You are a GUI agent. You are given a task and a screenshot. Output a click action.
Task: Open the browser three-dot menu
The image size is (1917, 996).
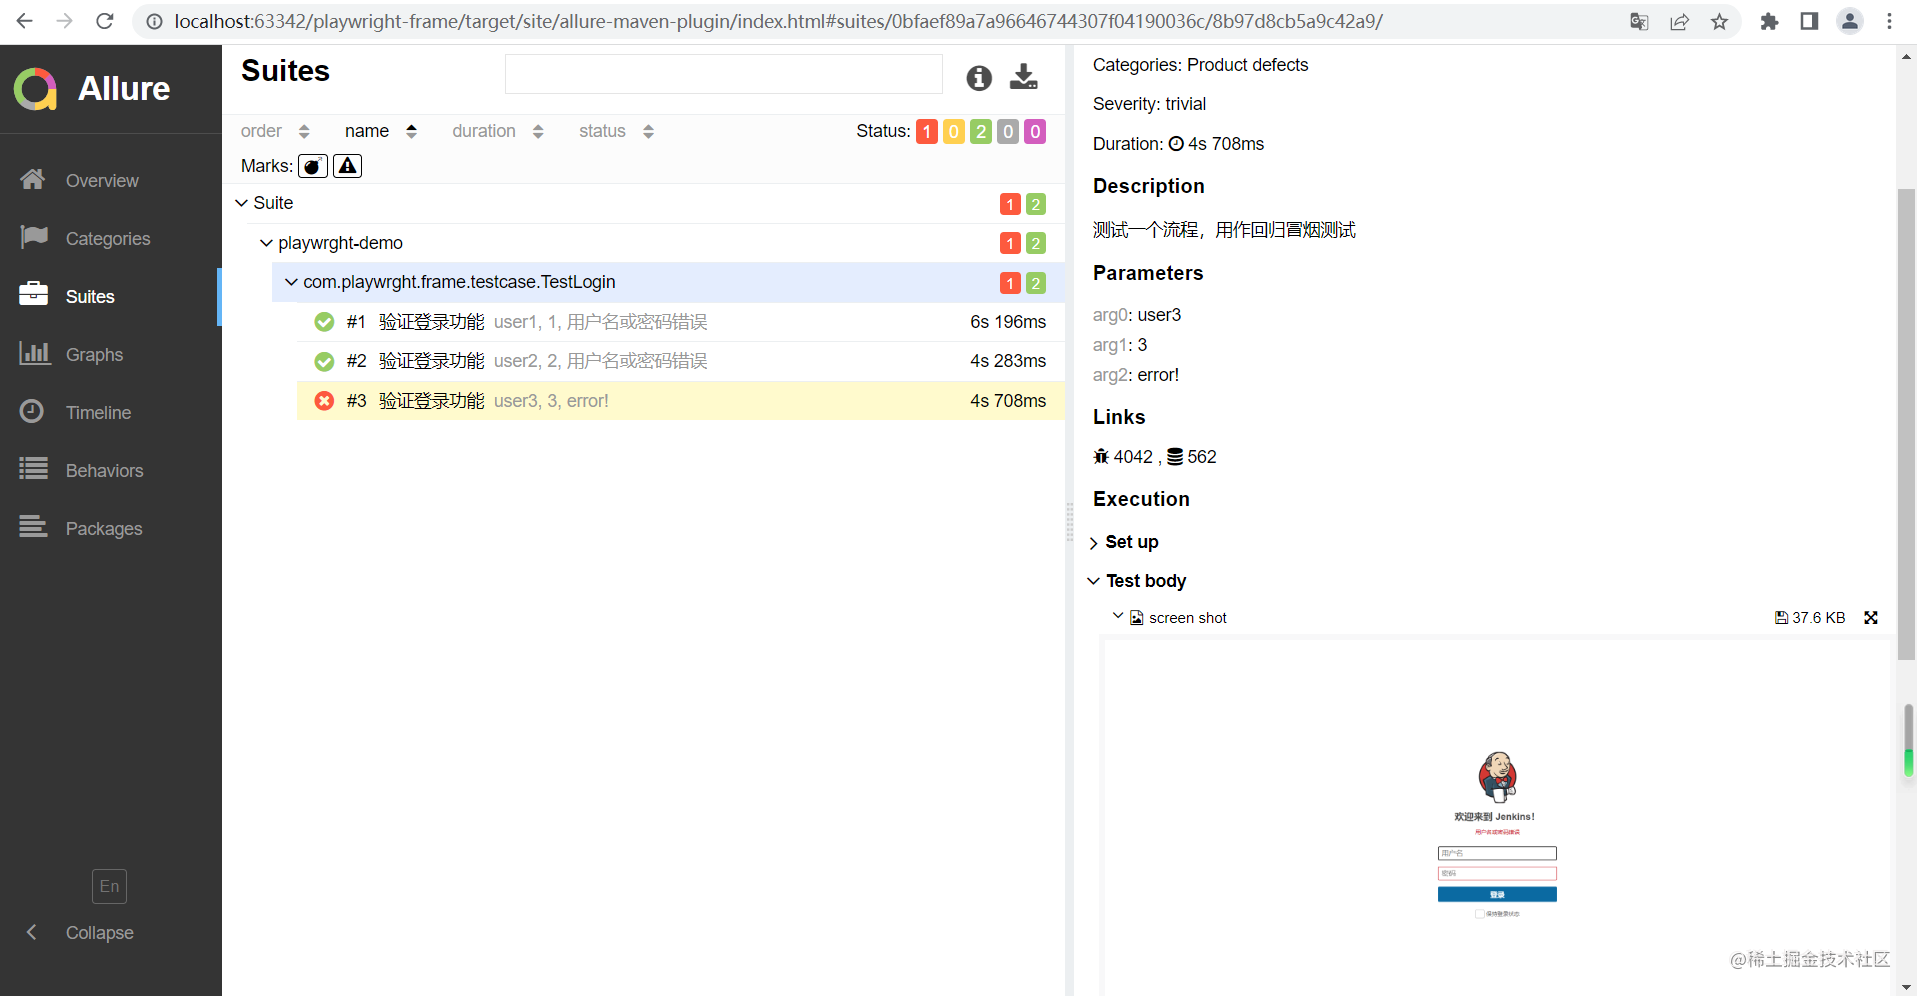tap(1889, 21)
